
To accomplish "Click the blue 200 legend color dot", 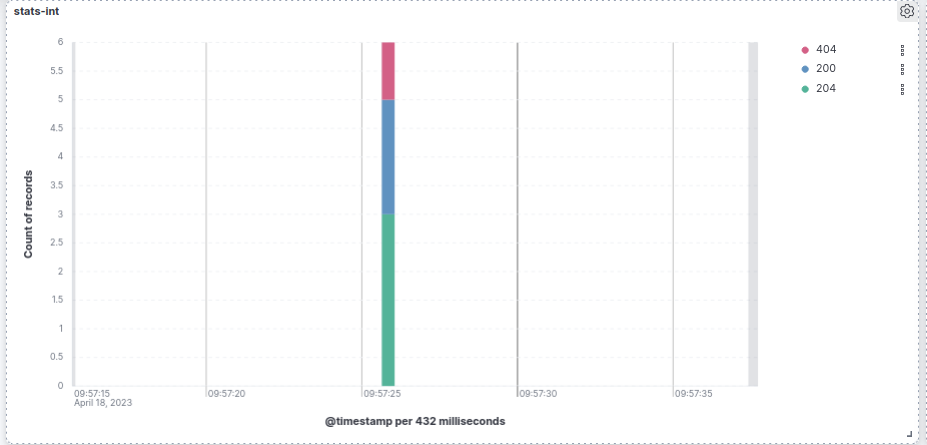I will [805, 69].
